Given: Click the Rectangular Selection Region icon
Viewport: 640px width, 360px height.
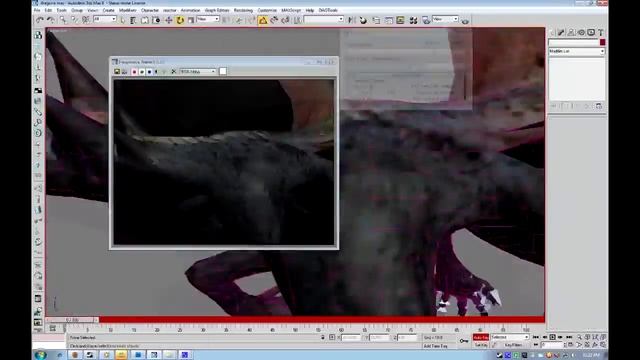Looking at the screenshot, I should tap(144, 20).
